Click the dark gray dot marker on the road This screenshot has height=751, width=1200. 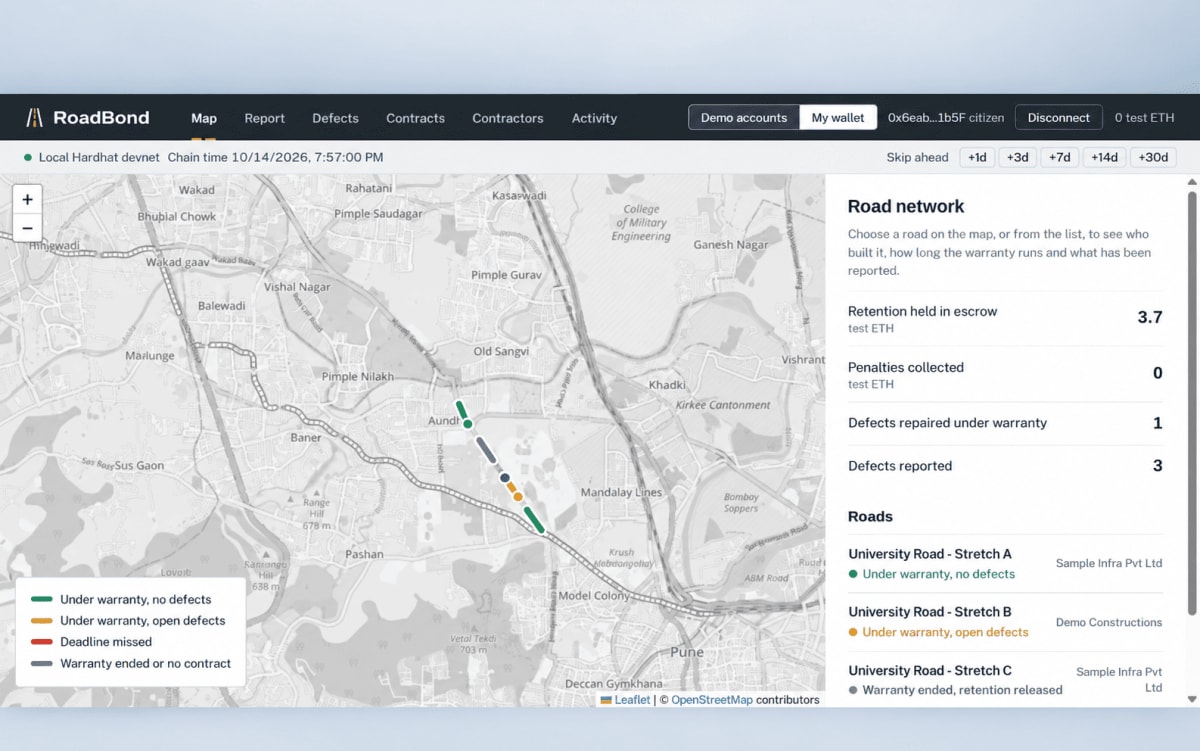click(505, 478)
